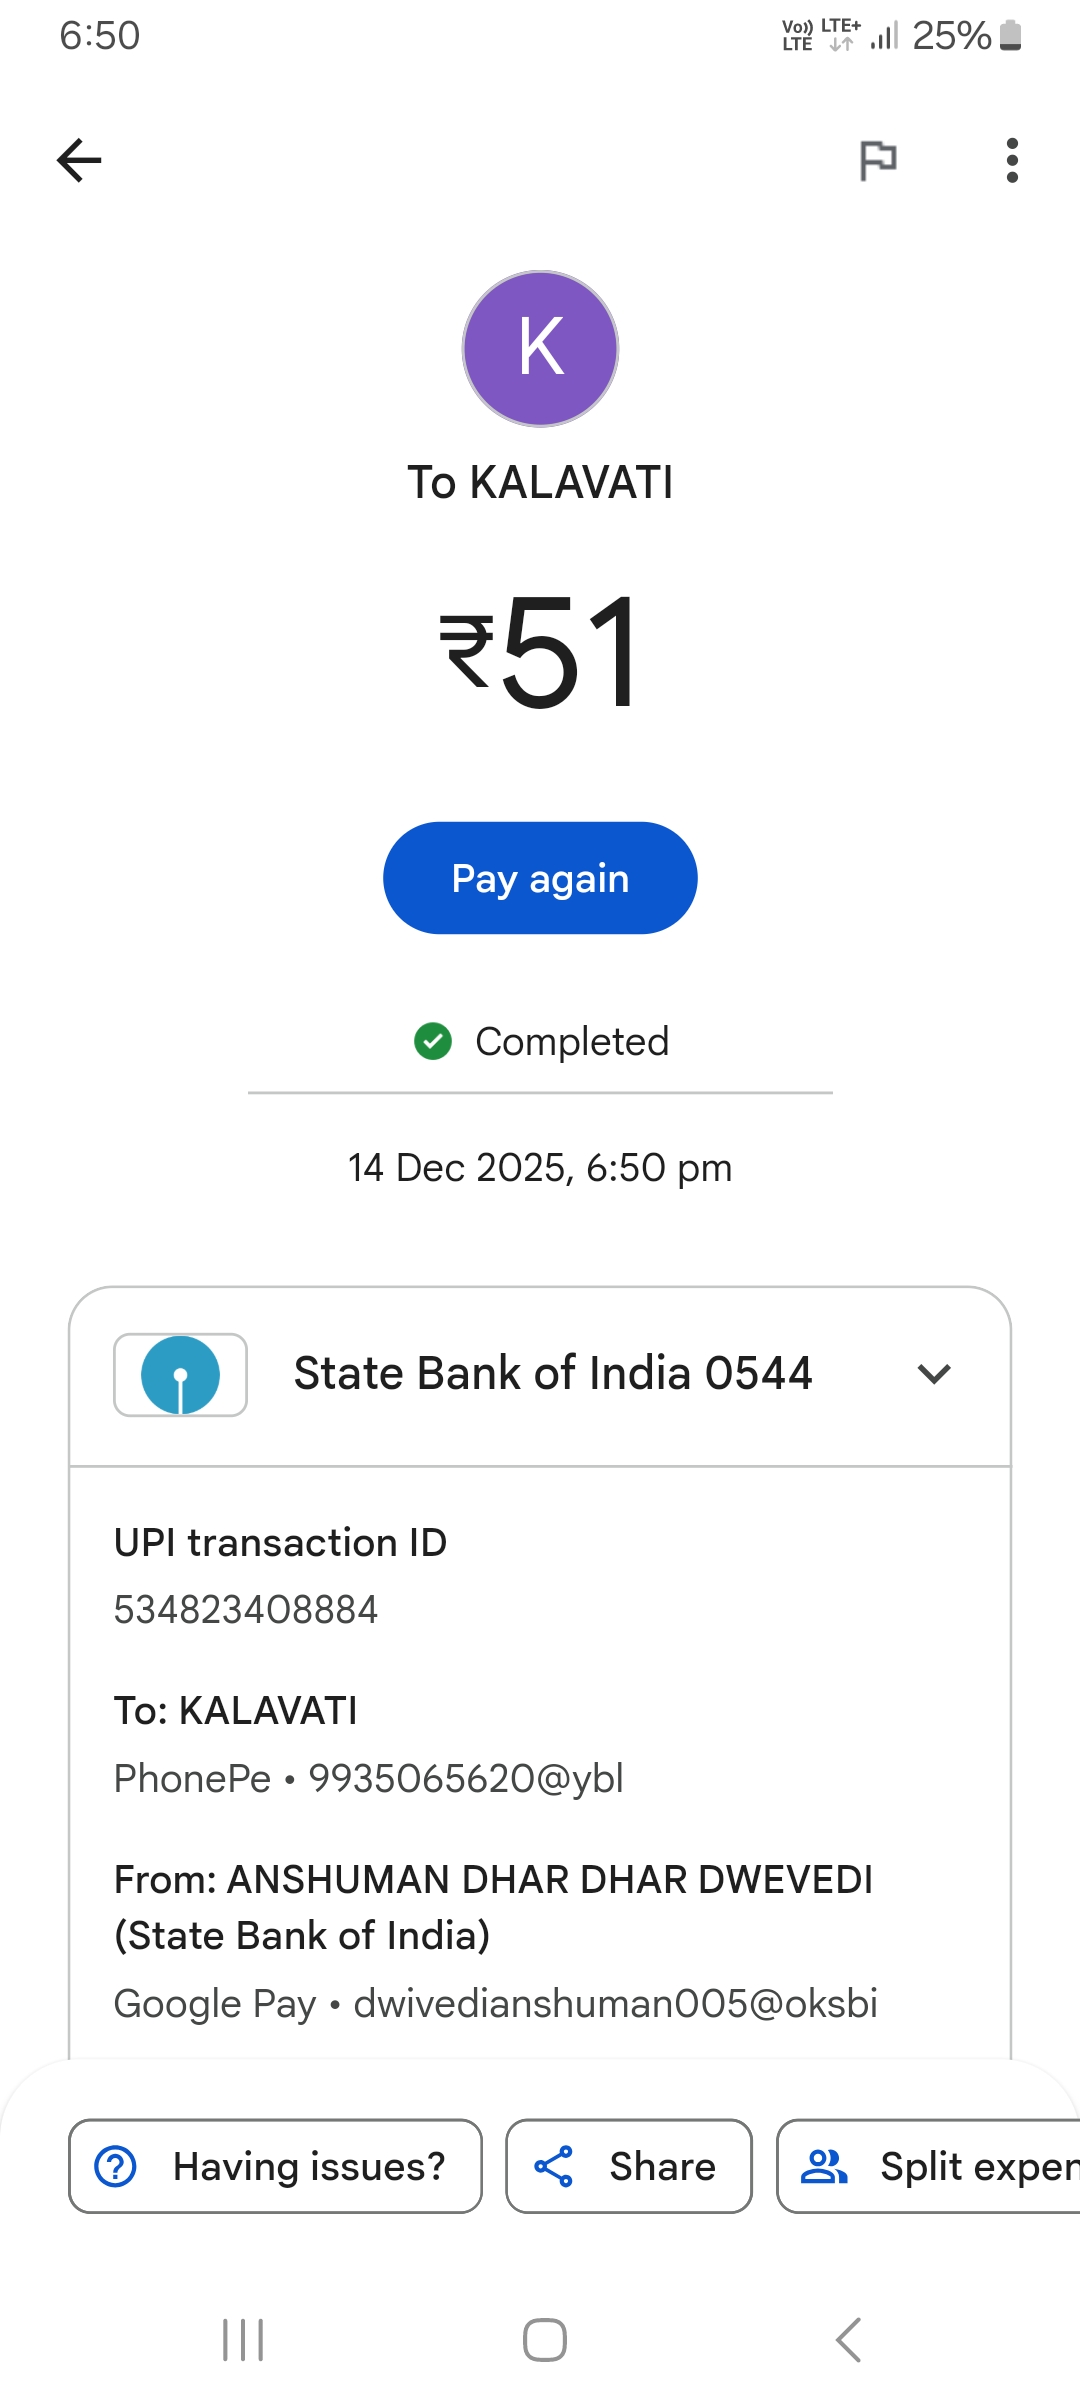
Task: Open recent apps from navigation bar
Action: click(x=243, y=2340)
